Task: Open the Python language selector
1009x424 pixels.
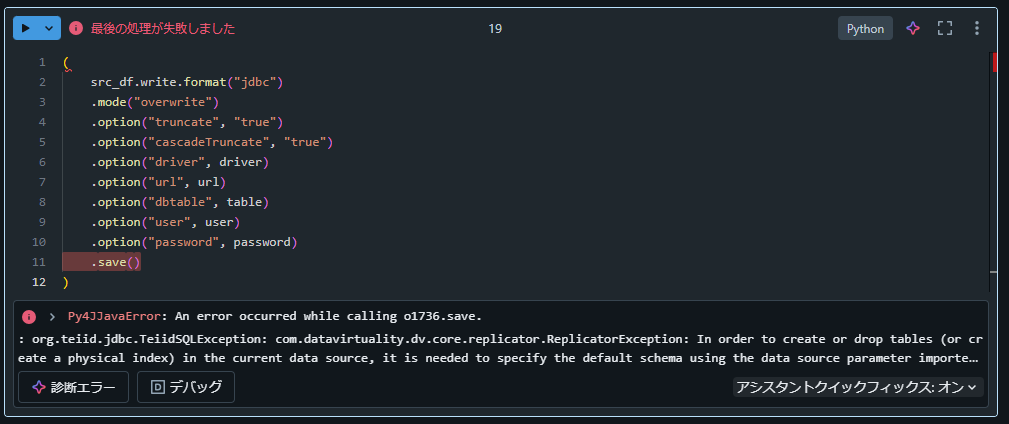Action: click(x=865, y=28)
